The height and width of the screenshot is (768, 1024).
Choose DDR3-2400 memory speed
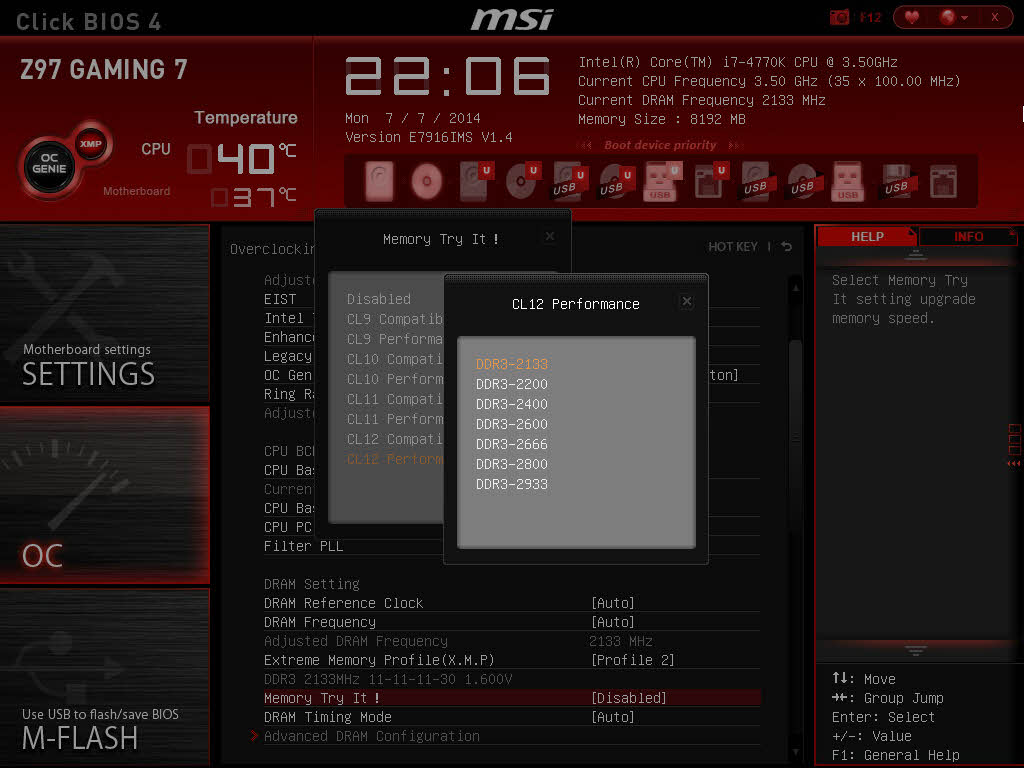point(511,404)
